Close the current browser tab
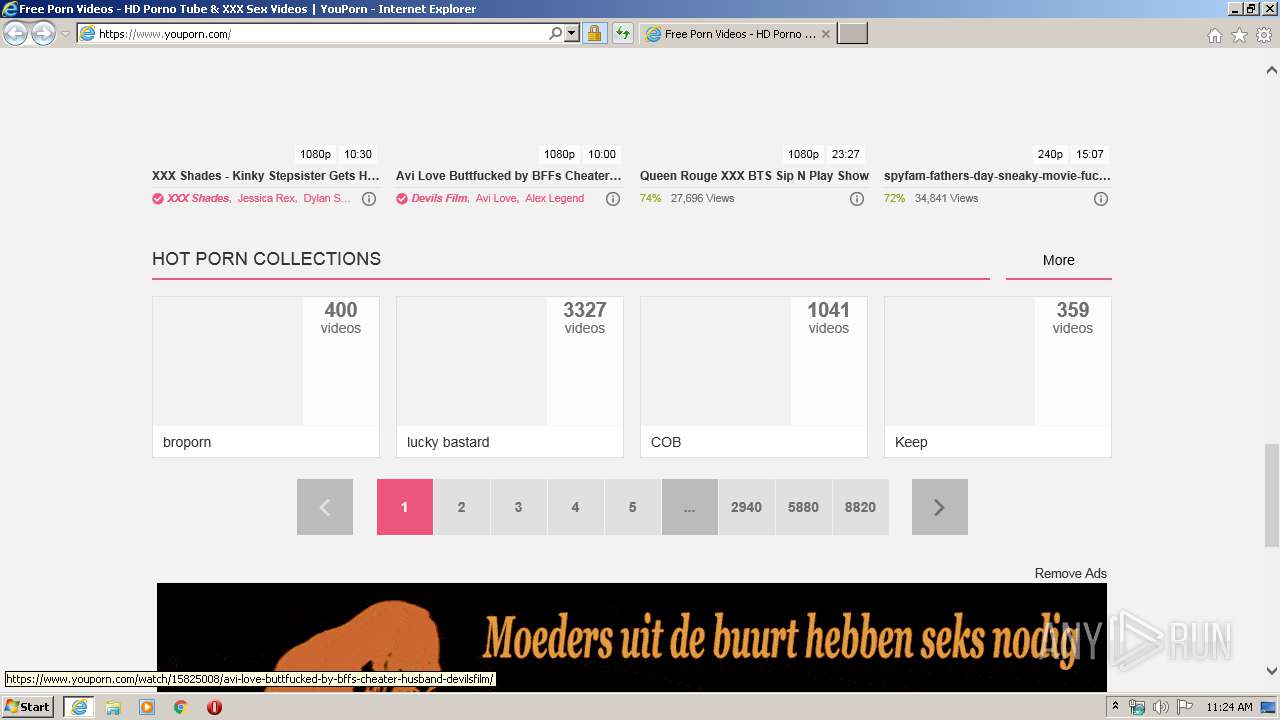 826,34
